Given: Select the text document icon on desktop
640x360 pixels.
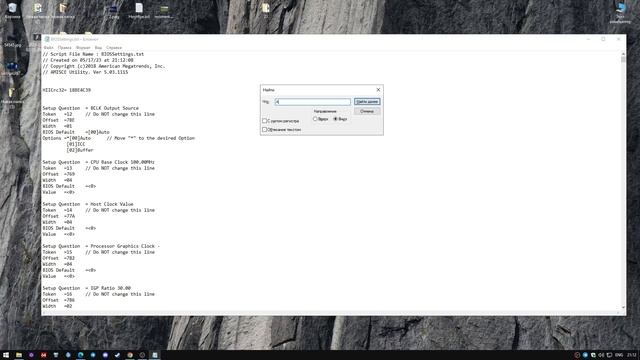Looking at the screenshot, I should pos(139,10).
